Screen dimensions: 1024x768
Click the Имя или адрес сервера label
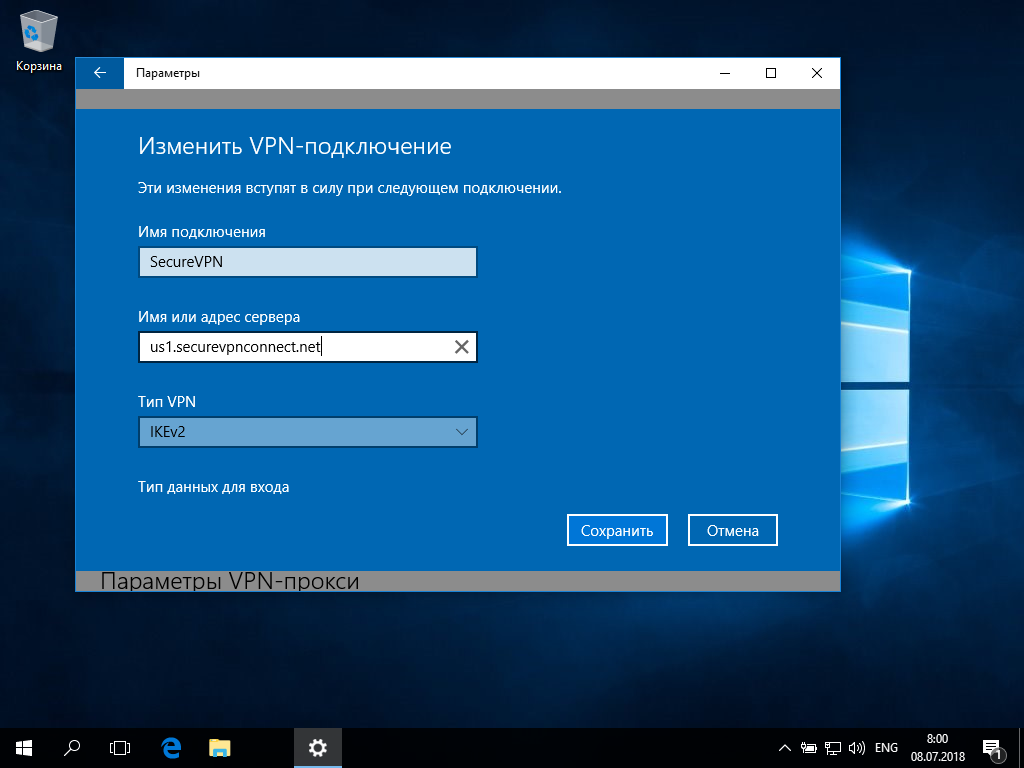pyautogui.click(x=219, y=317)
